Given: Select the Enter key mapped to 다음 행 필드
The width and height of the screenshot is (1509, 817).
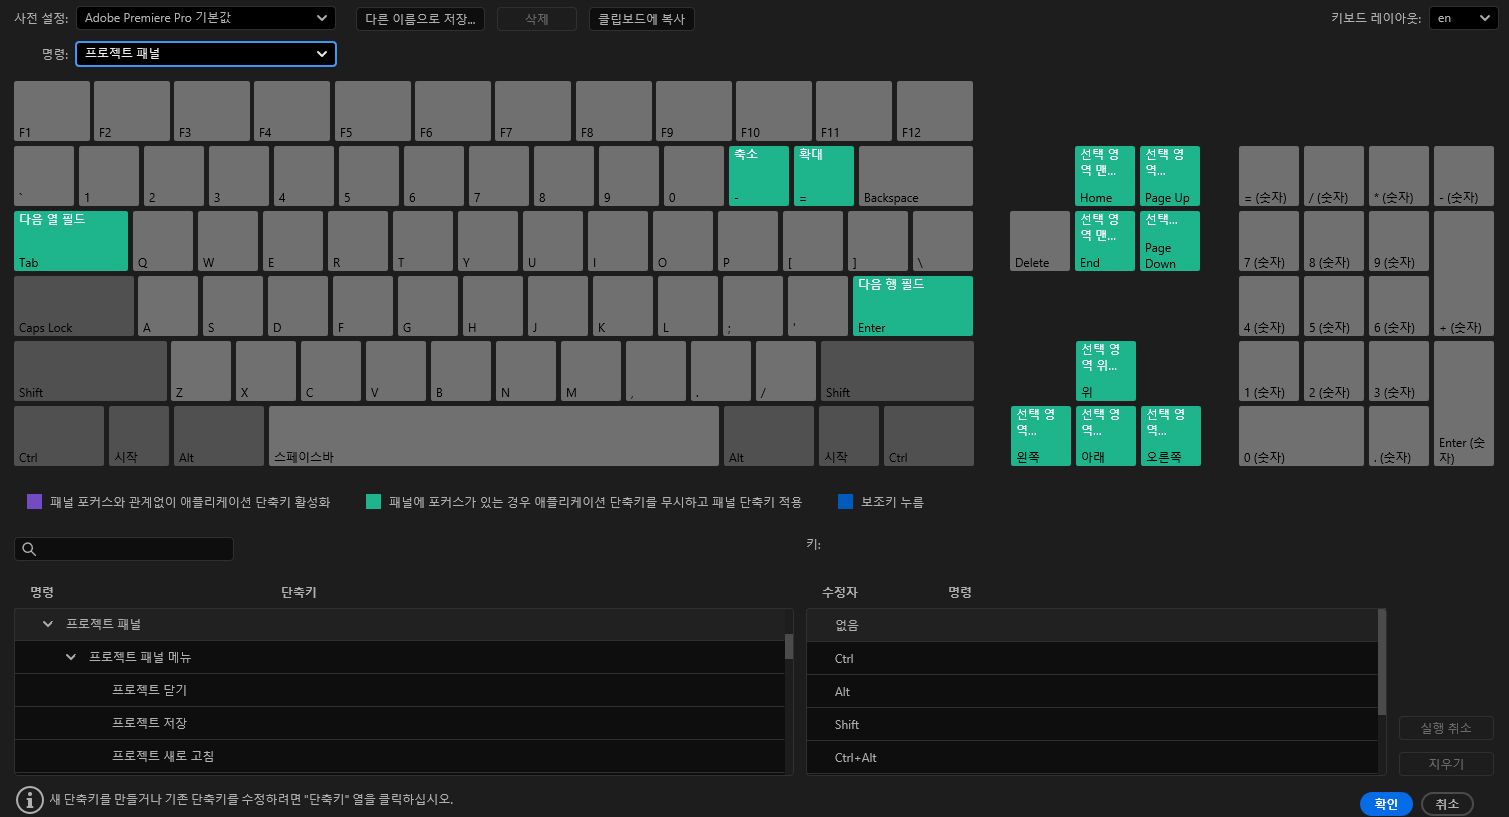Looking at the screenshot, I should click(x=911, y=305).
